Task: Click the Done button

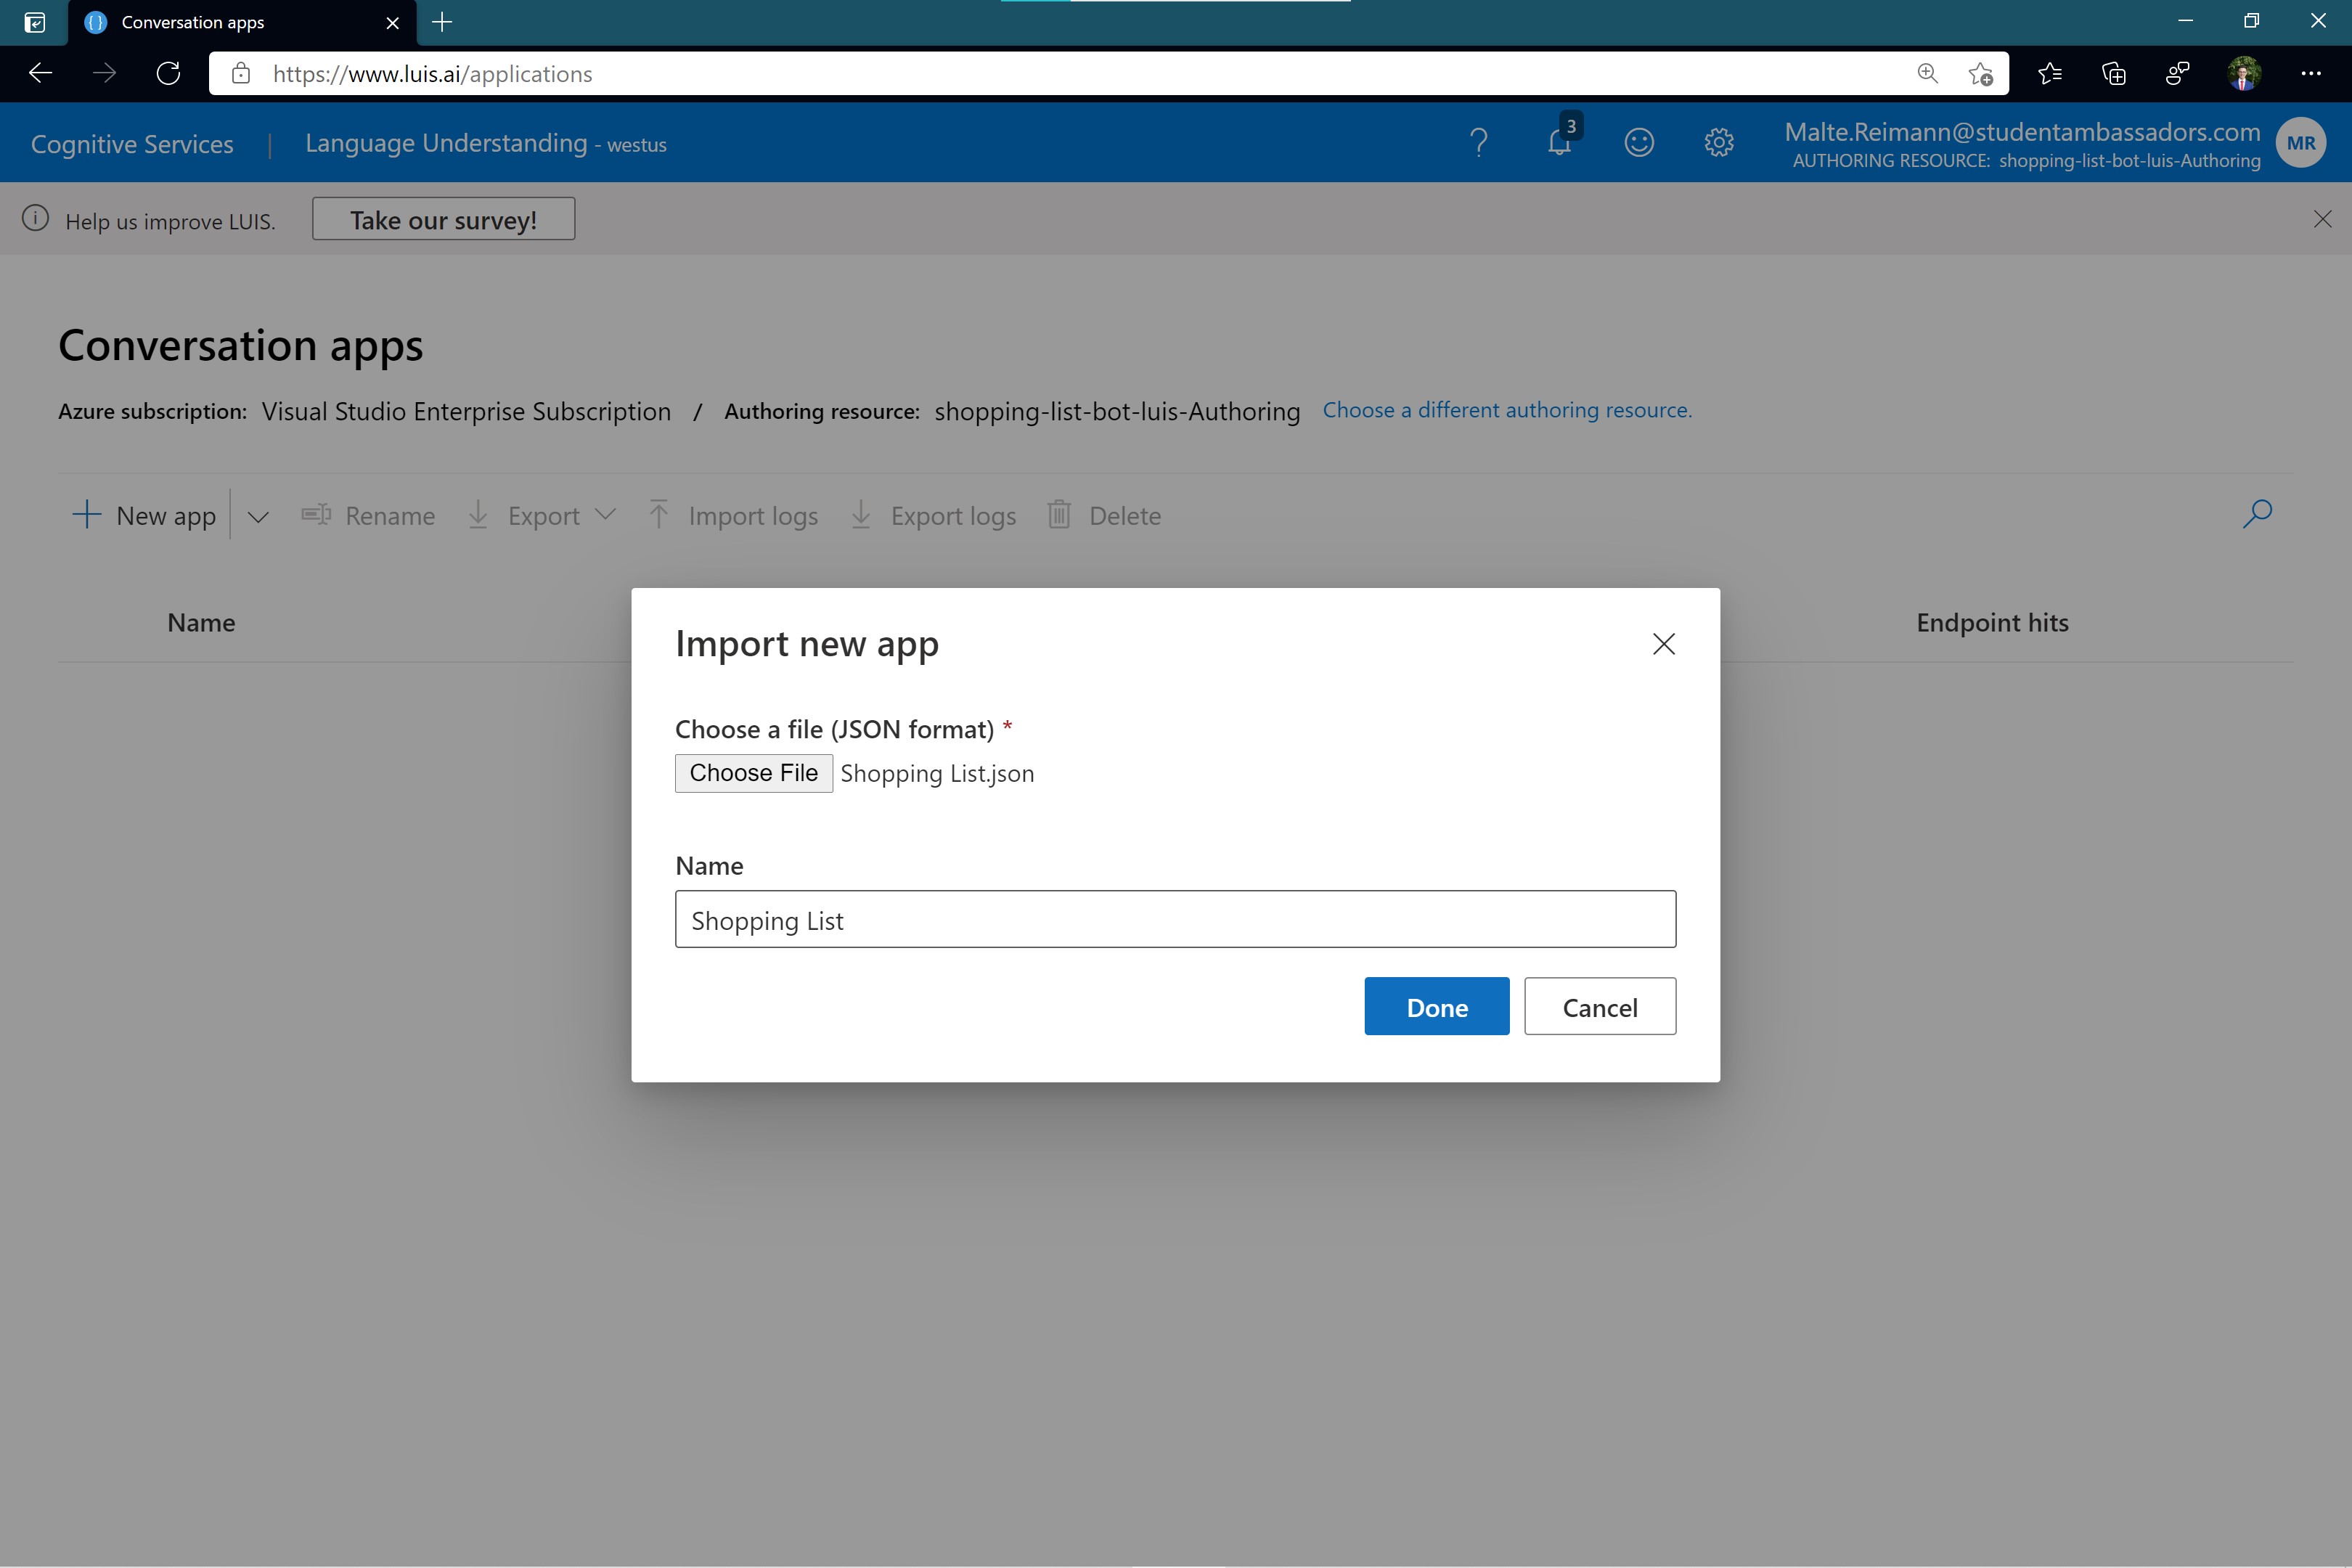Action: (x=1436, y=1006)
